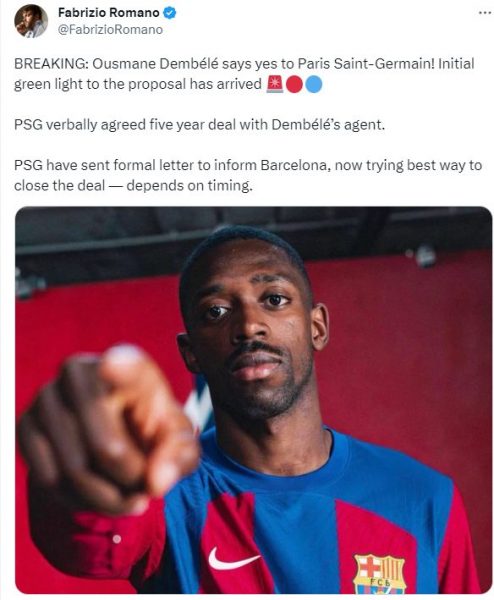The height and width of the screenshot is (600, 494).
Task: Open the @FabrizioRomano handle link
Action: (x=110, y=30)
